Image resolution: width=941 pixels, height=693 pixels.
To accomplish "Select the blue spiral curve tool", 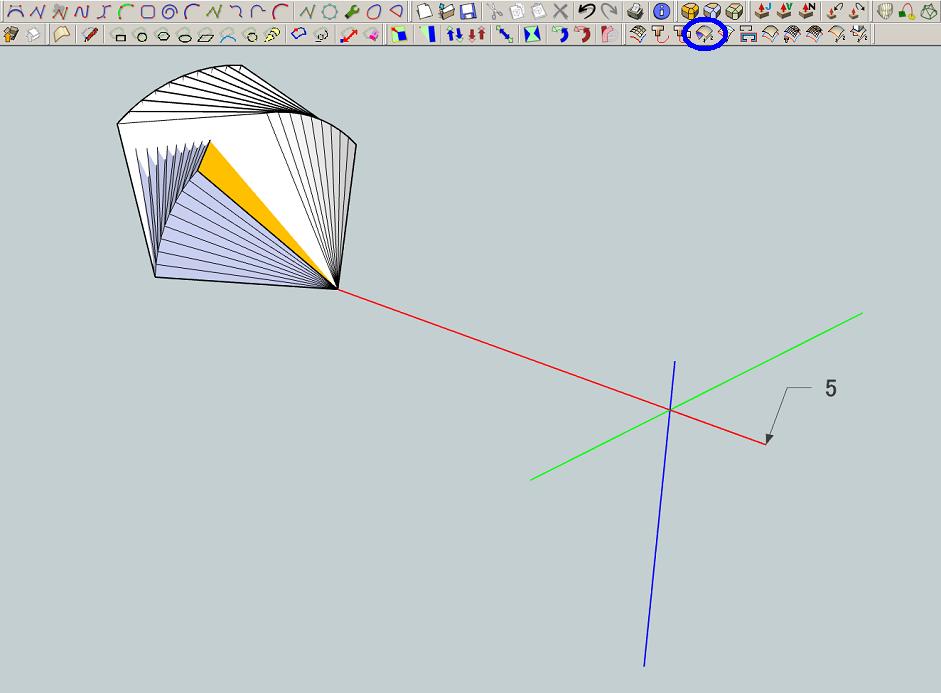I will tap(170, 11).
